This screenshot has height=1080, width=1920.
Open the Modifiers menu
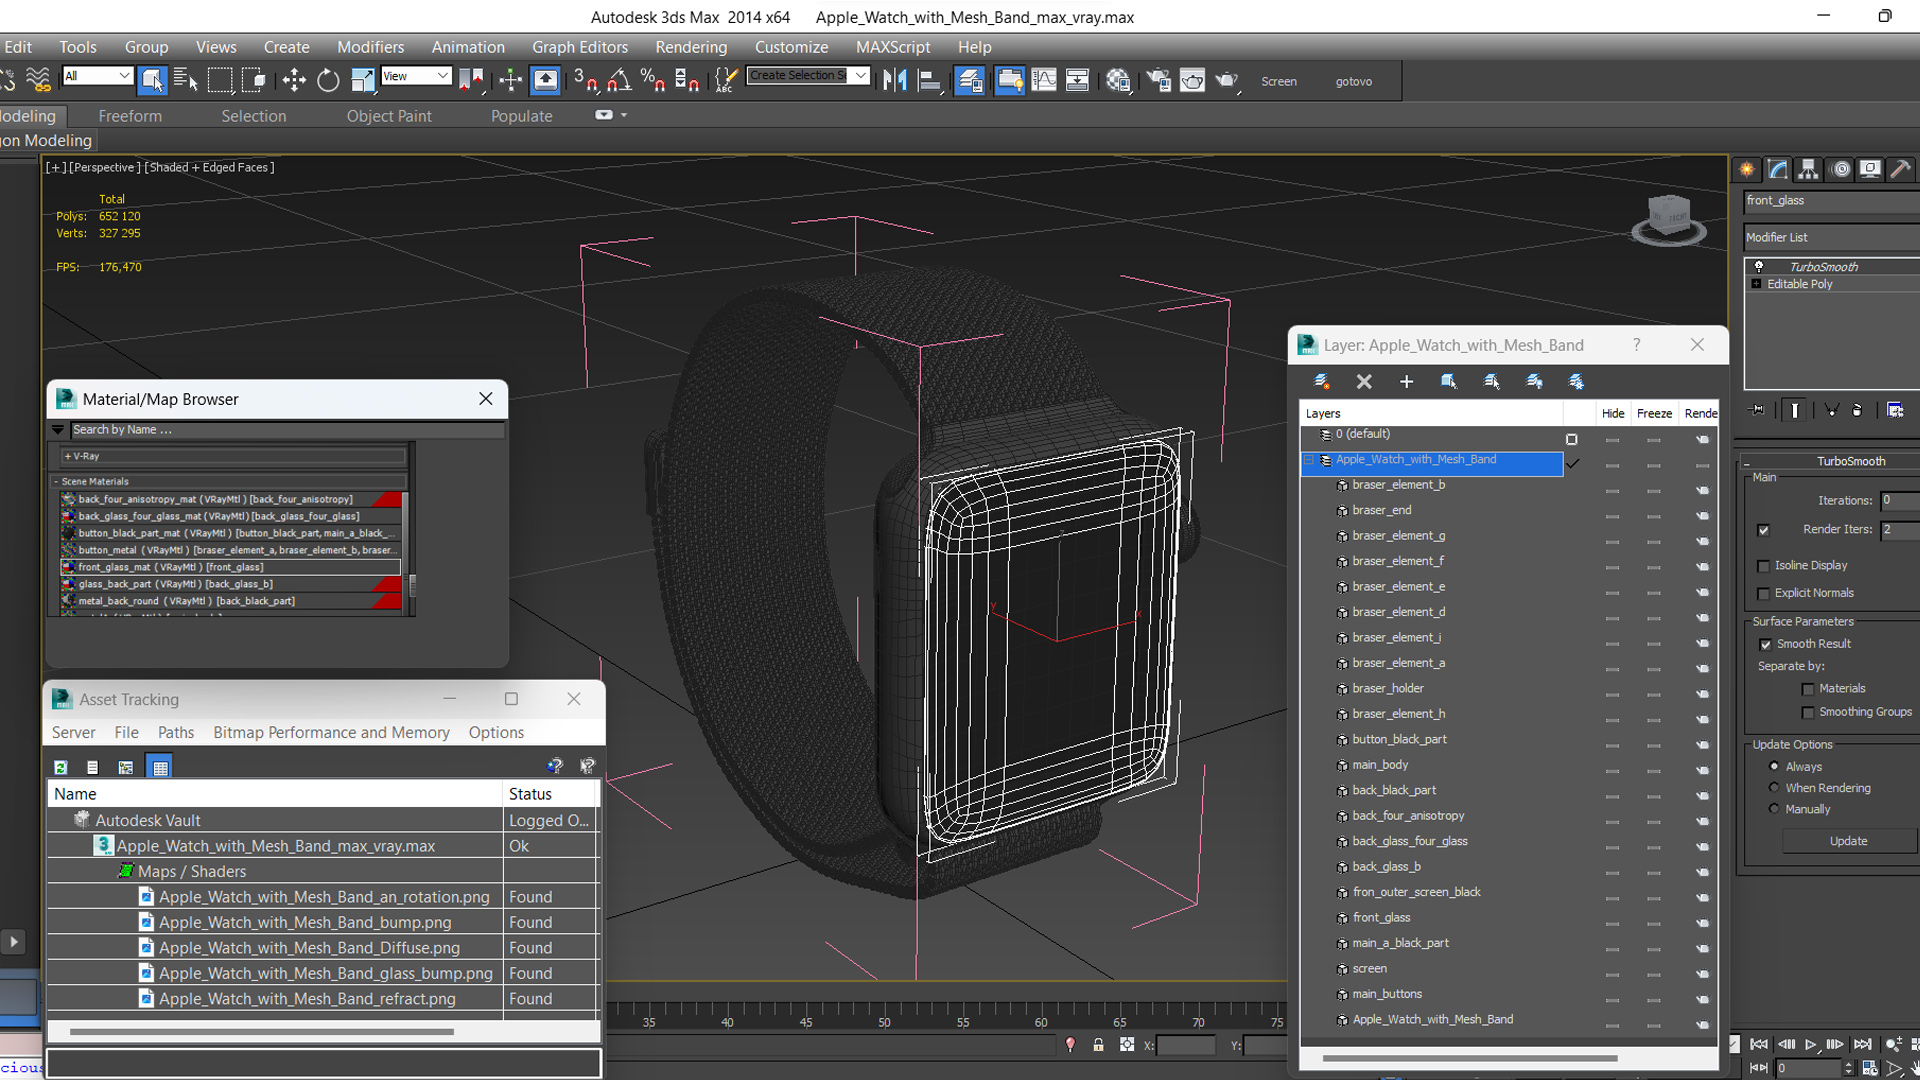pos(370,47)
